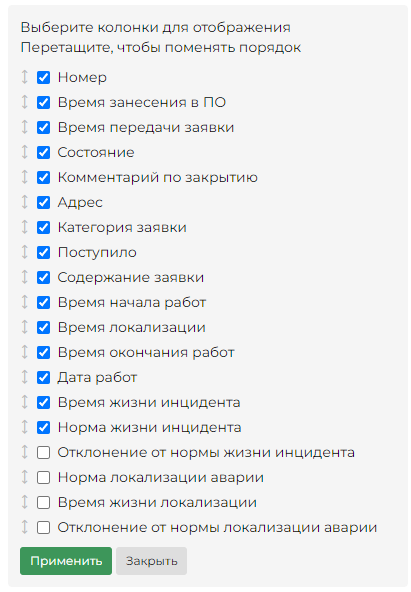Tick Отклонение от нормы локализации аварии checkbox

pos(43,527)
